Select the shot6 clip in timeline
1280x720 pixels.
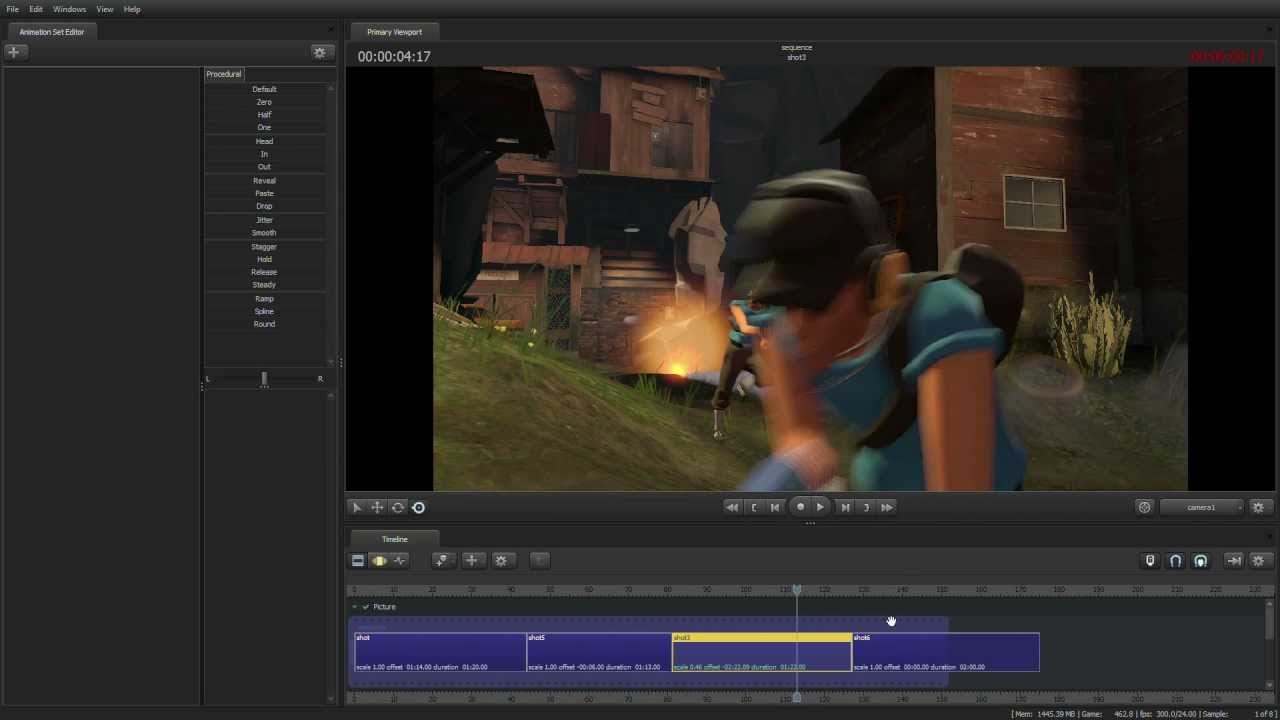946,652
